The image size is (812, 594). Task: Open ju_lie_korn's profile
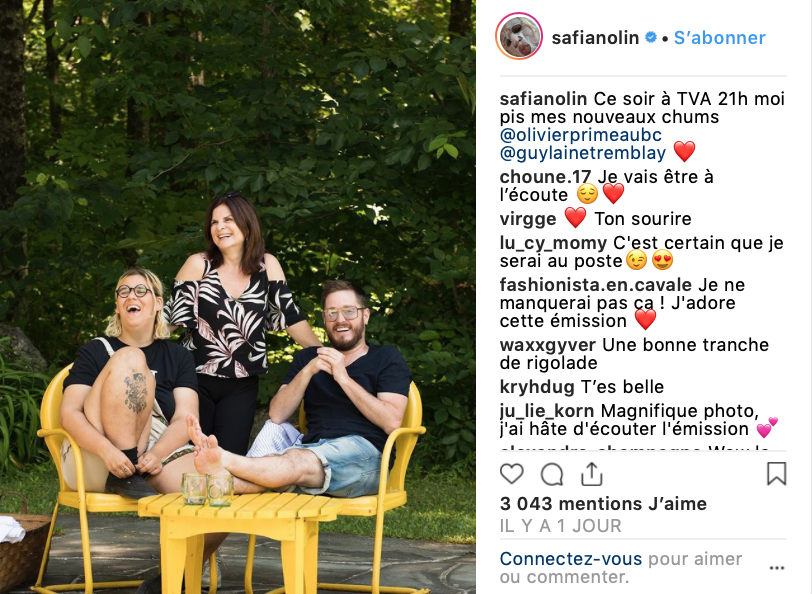coord(547,411)
